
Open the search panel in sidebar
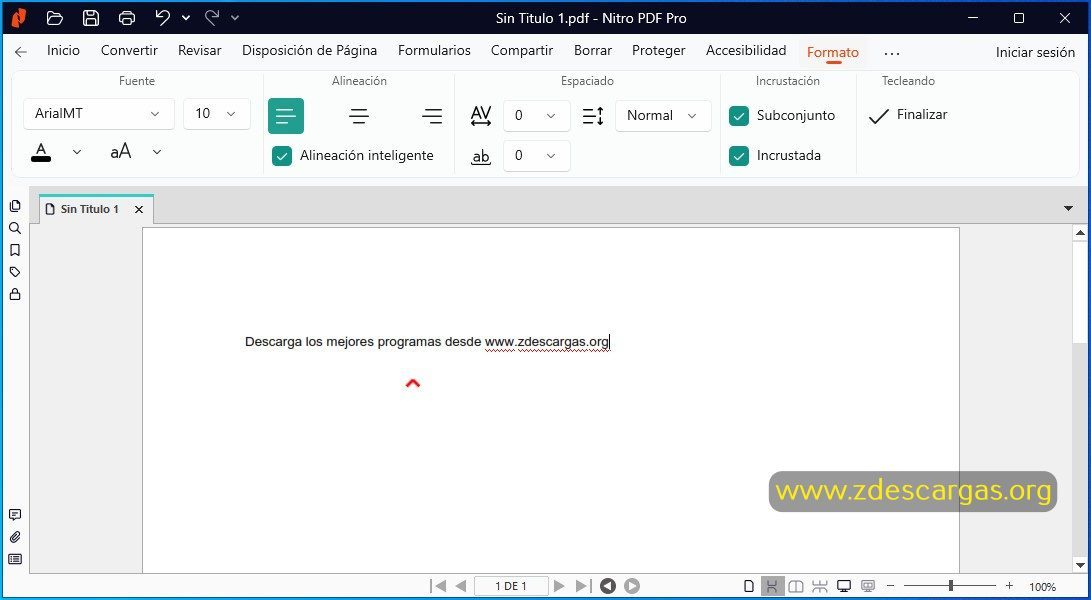coord(15,228)
